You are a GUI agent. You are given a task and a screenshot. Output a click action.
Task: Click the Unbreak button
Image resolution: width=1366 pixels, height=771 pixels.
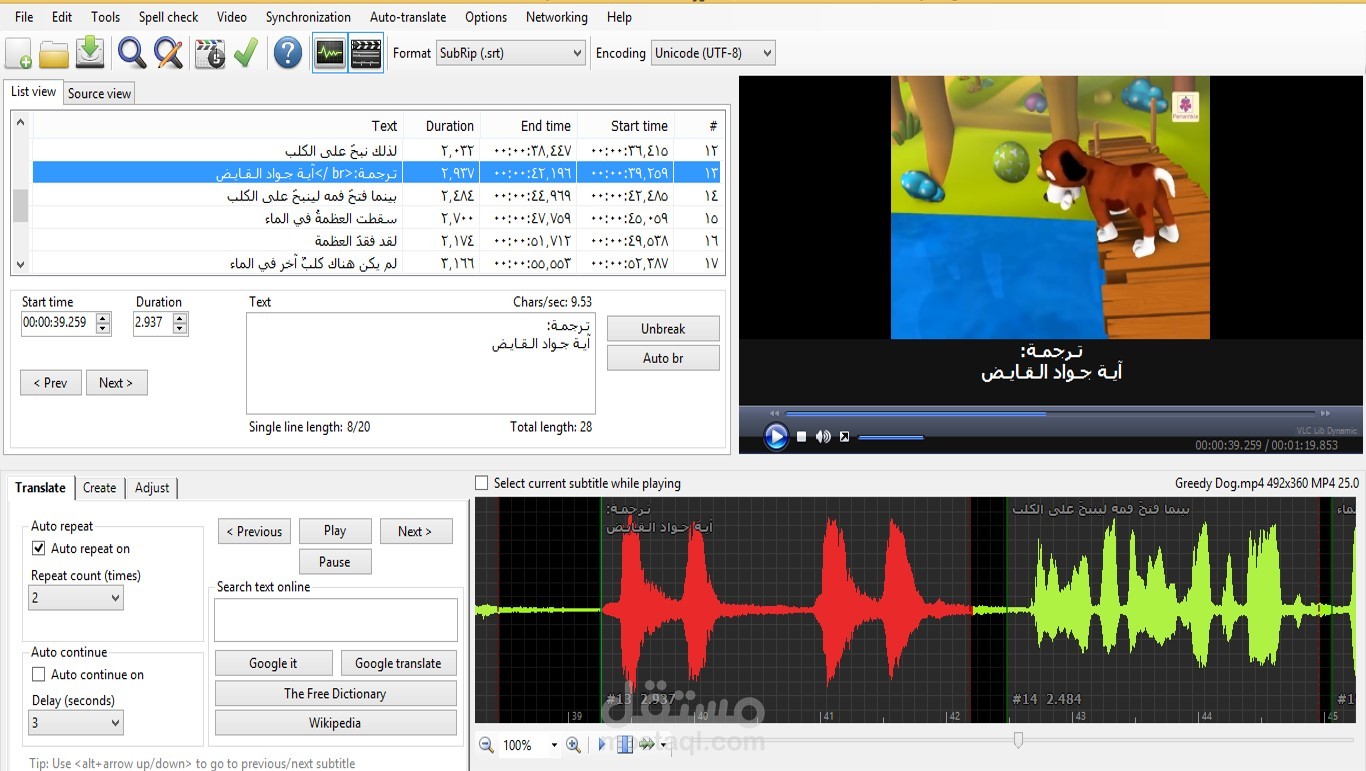(663, 329)
